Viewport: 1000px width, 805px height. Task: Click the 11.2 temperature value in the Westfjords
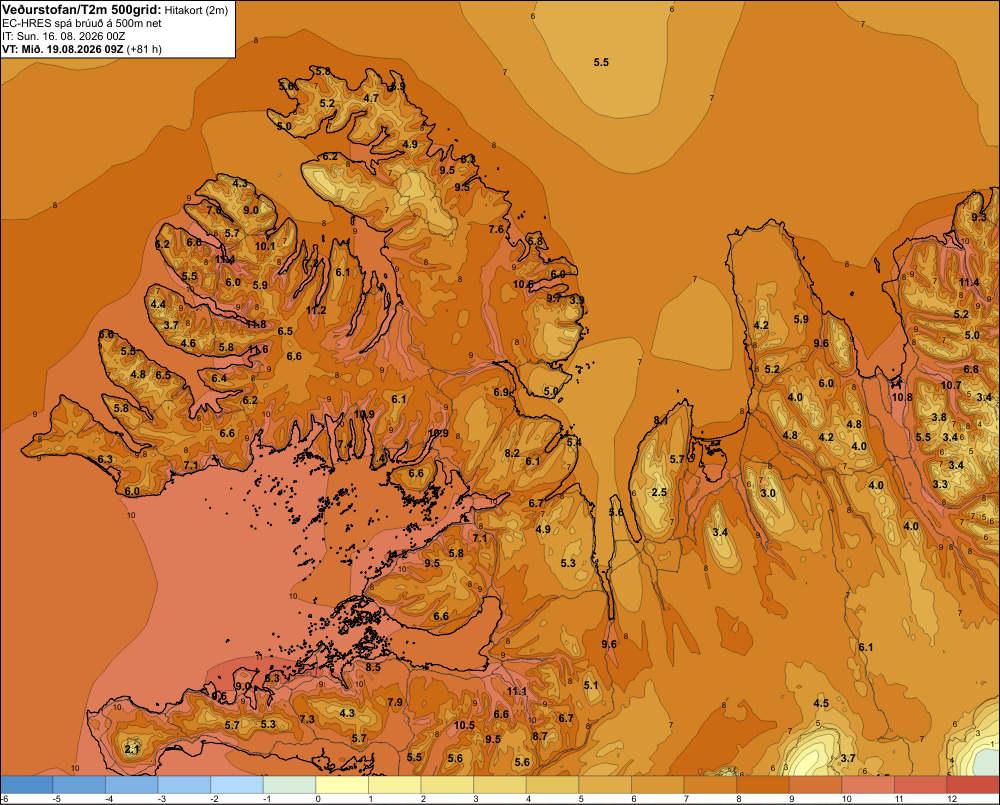pyautogui.click(x=316, y=310)
